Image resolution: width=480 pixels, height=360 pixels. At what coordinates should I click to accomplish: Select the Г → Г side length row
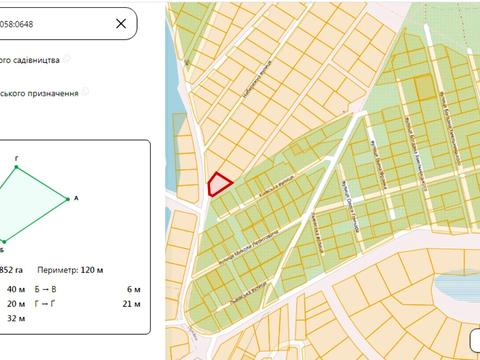[x=88, y=304]
